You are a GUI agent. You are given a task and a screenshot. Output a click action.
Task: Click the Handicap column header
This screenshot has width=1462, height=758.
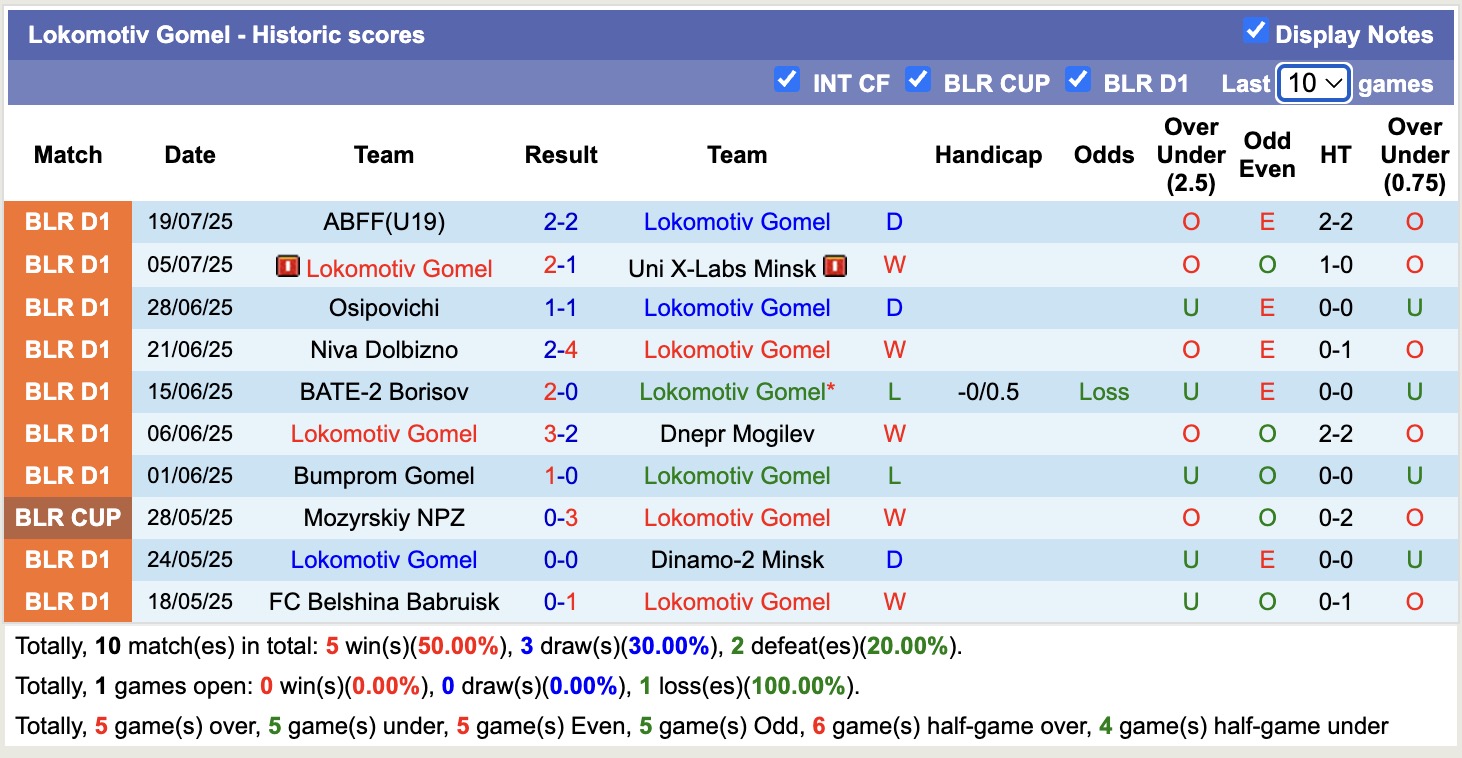(988, 155)
